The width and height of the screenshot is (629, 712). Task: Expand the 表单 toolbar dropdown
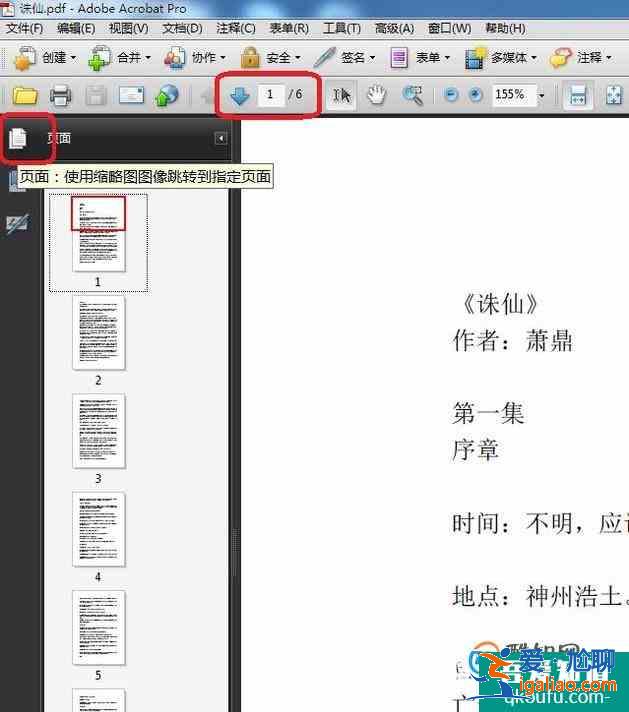point(447,58)
